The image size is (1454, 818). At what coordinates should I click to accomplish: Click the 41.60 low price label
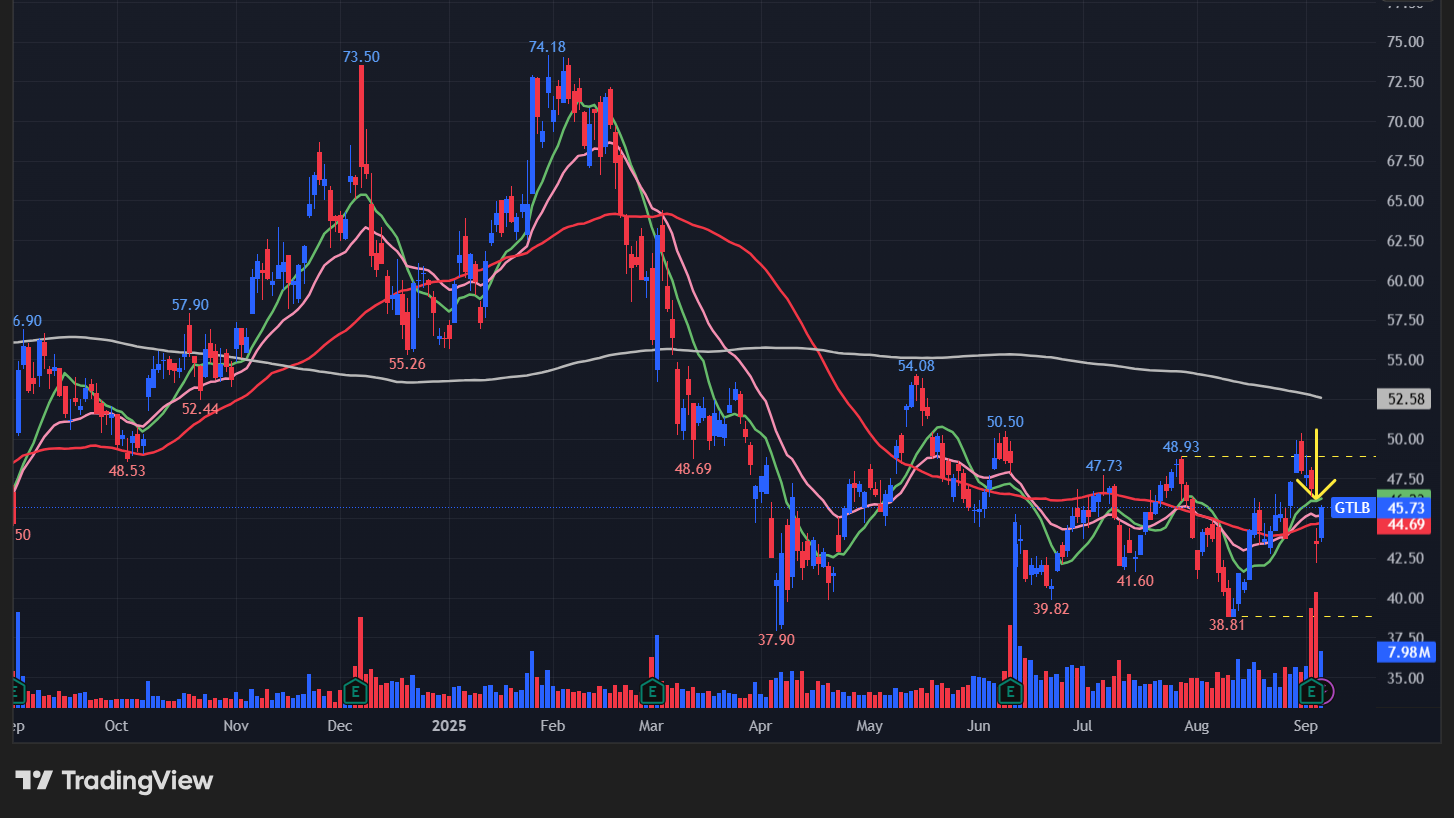click(x=1135, y=581)
